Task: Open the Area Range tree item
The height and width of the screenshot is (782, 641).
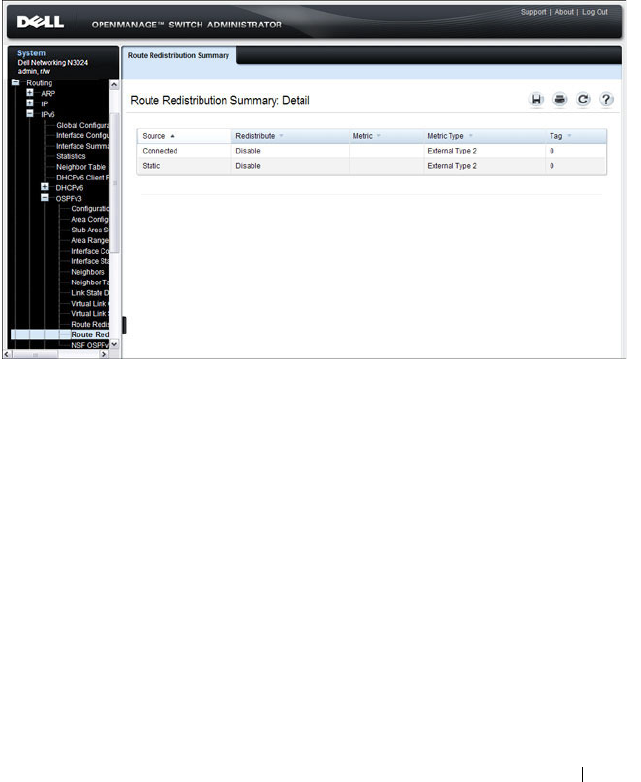Action: point(90,240)
